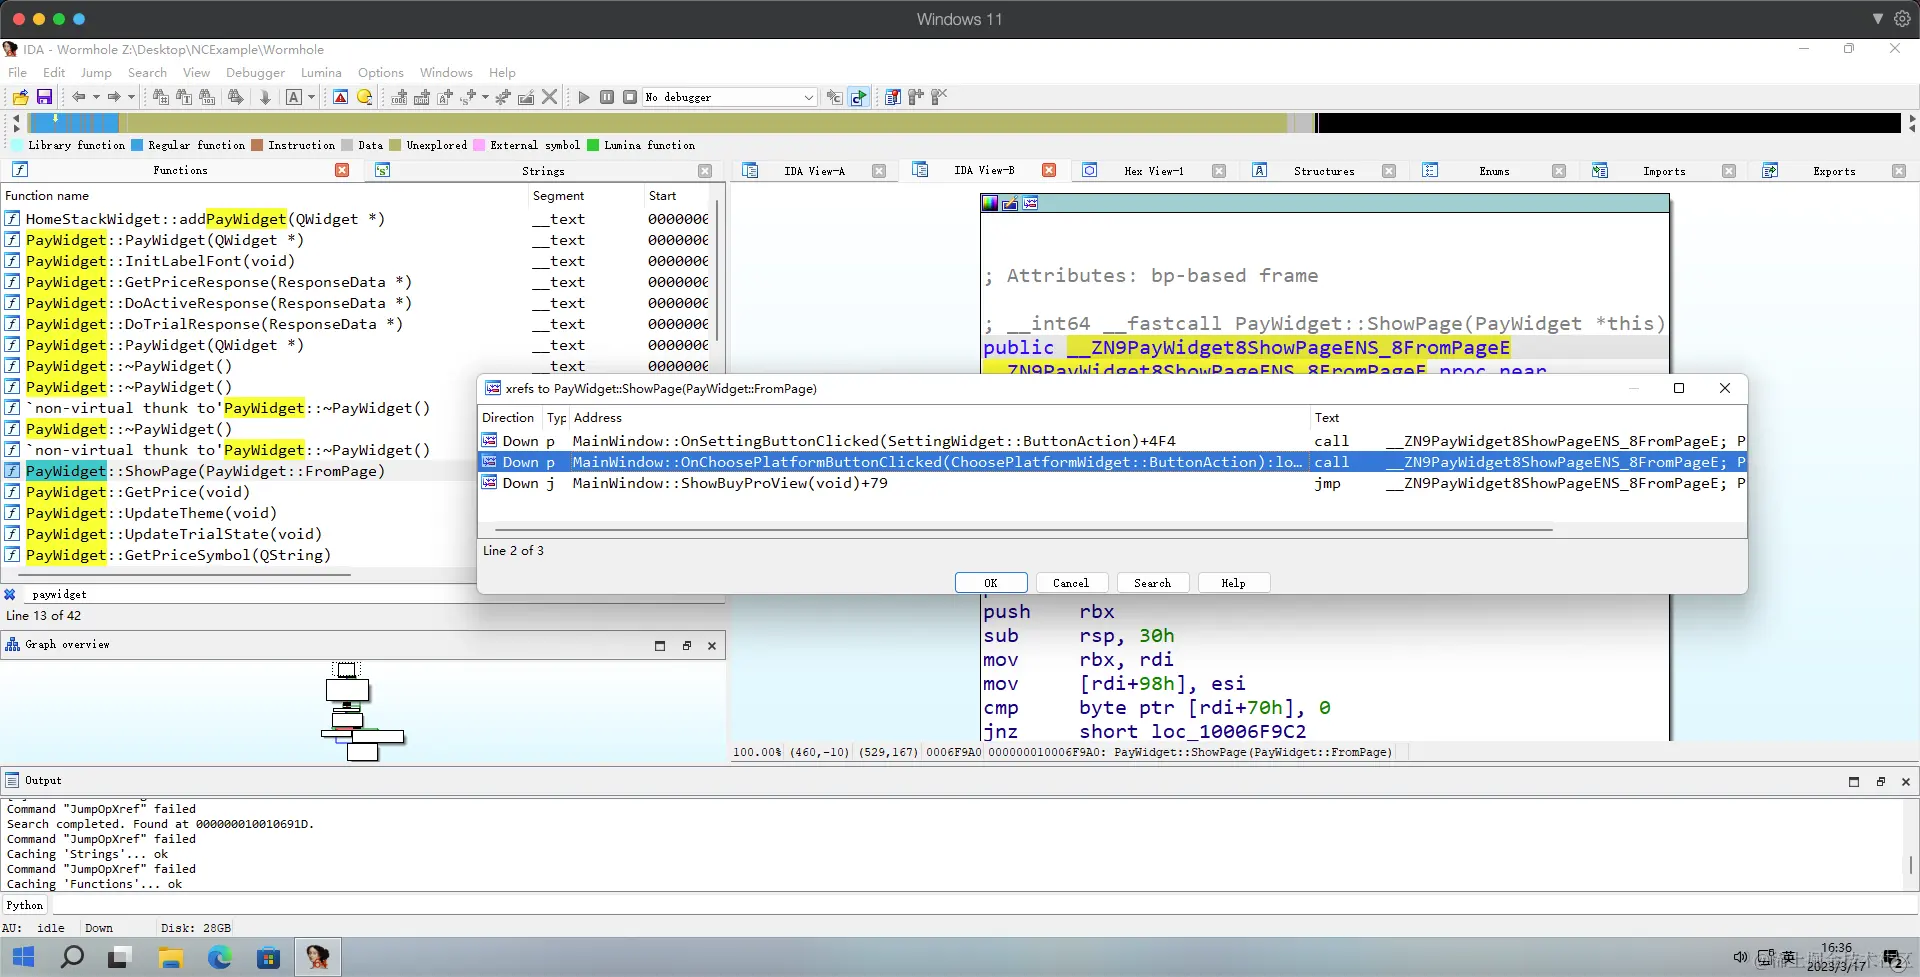The width and height of the screenshot is (1920, 977).
Task: Open the debugger selection dropdown
Action: tap(729, 97)
